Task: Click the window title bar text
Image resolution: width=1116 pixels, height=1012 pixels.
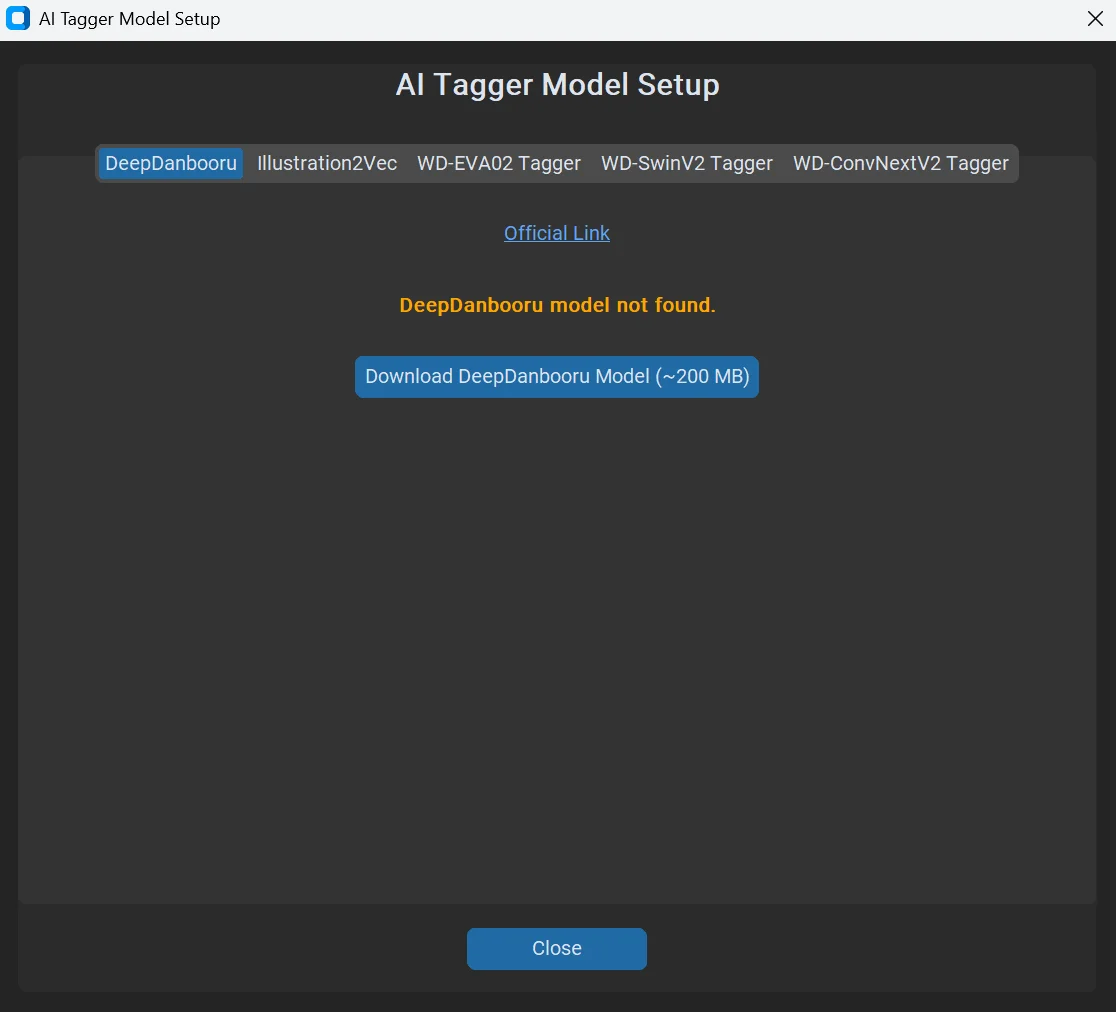Action: point(130,19)
